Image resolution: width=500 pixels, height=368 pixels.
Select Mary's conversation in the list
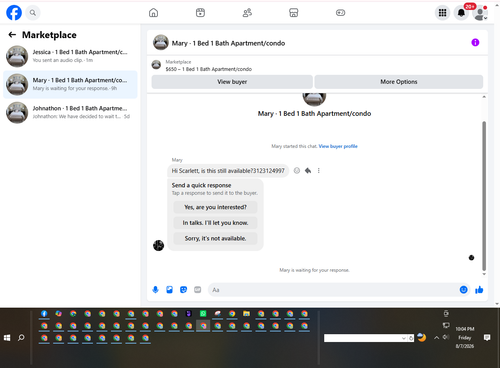click(x=70, y=84)
